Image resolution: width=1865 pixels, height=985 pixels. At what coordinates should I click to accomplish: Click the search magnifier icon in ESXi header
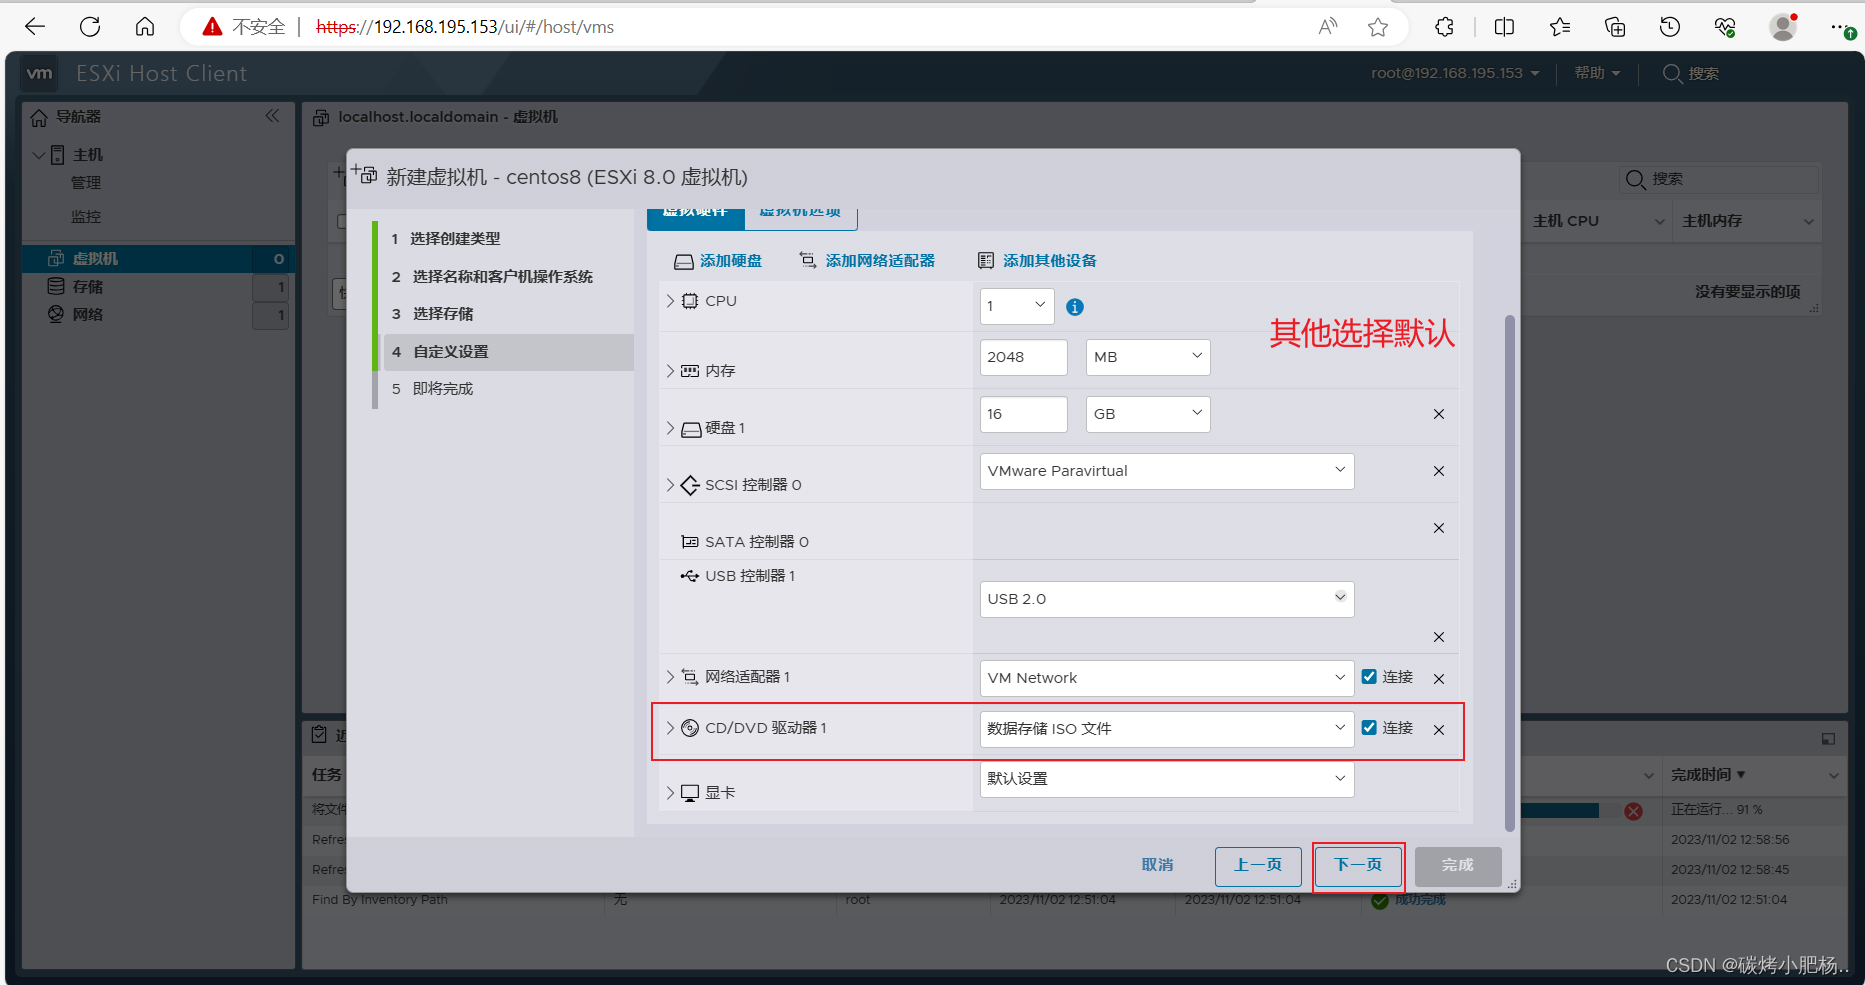(1672, 73)
